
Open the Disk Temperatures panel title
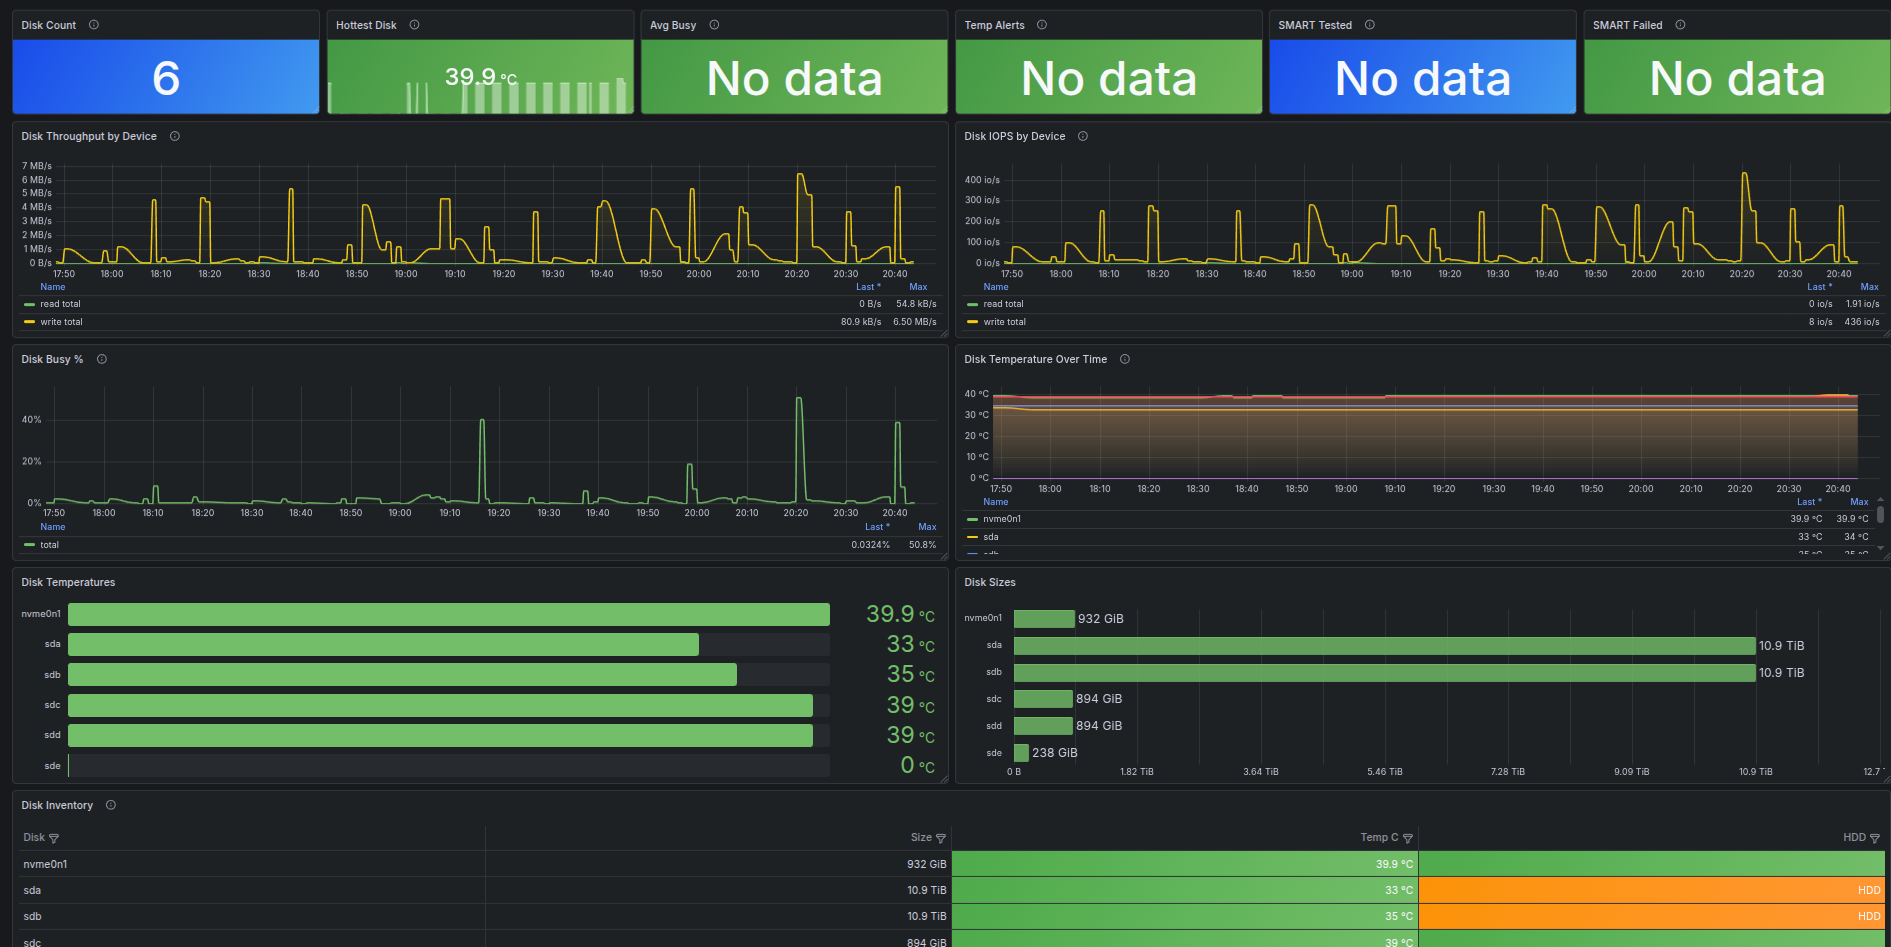click(68, 582)
